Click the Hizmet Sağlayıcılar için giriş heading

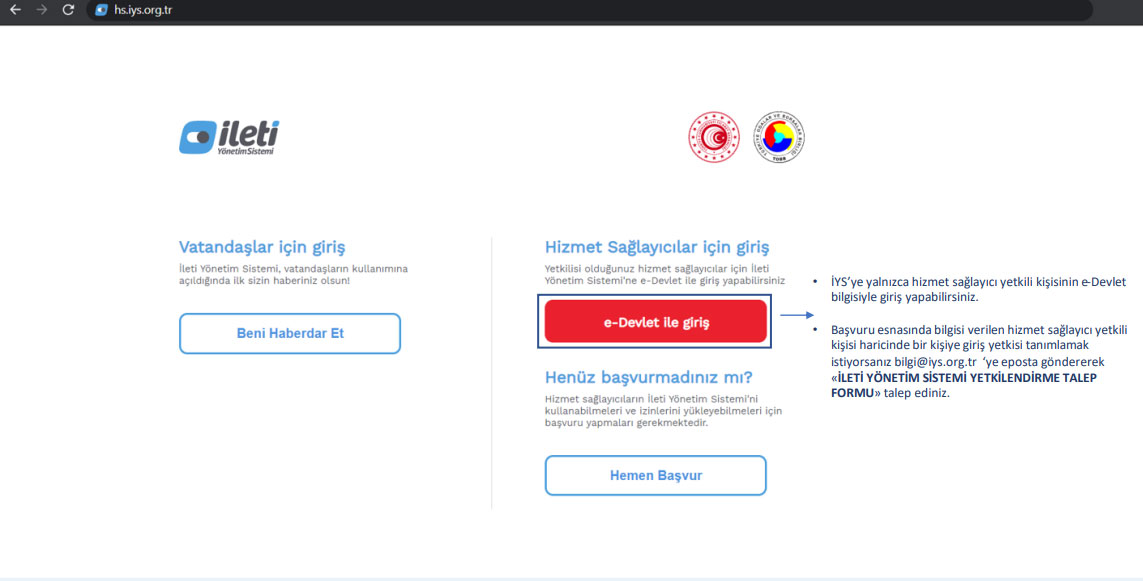[x=657, y=247]
